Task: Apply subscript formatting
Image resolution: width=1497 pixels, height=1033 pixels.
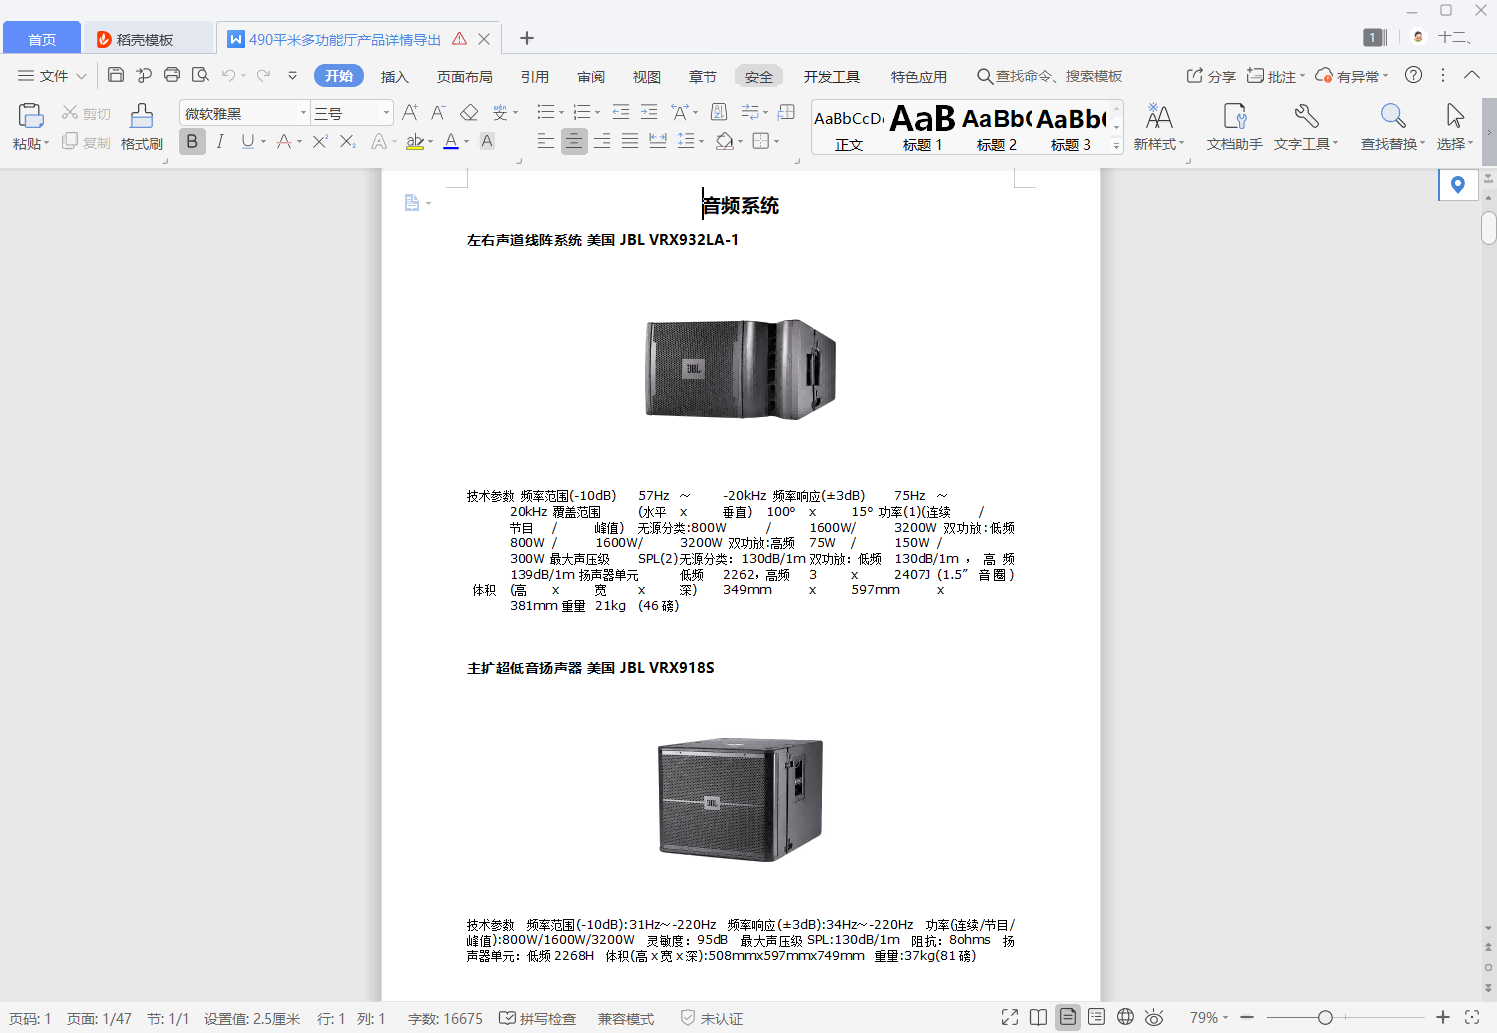Action: tap(347, 142)
